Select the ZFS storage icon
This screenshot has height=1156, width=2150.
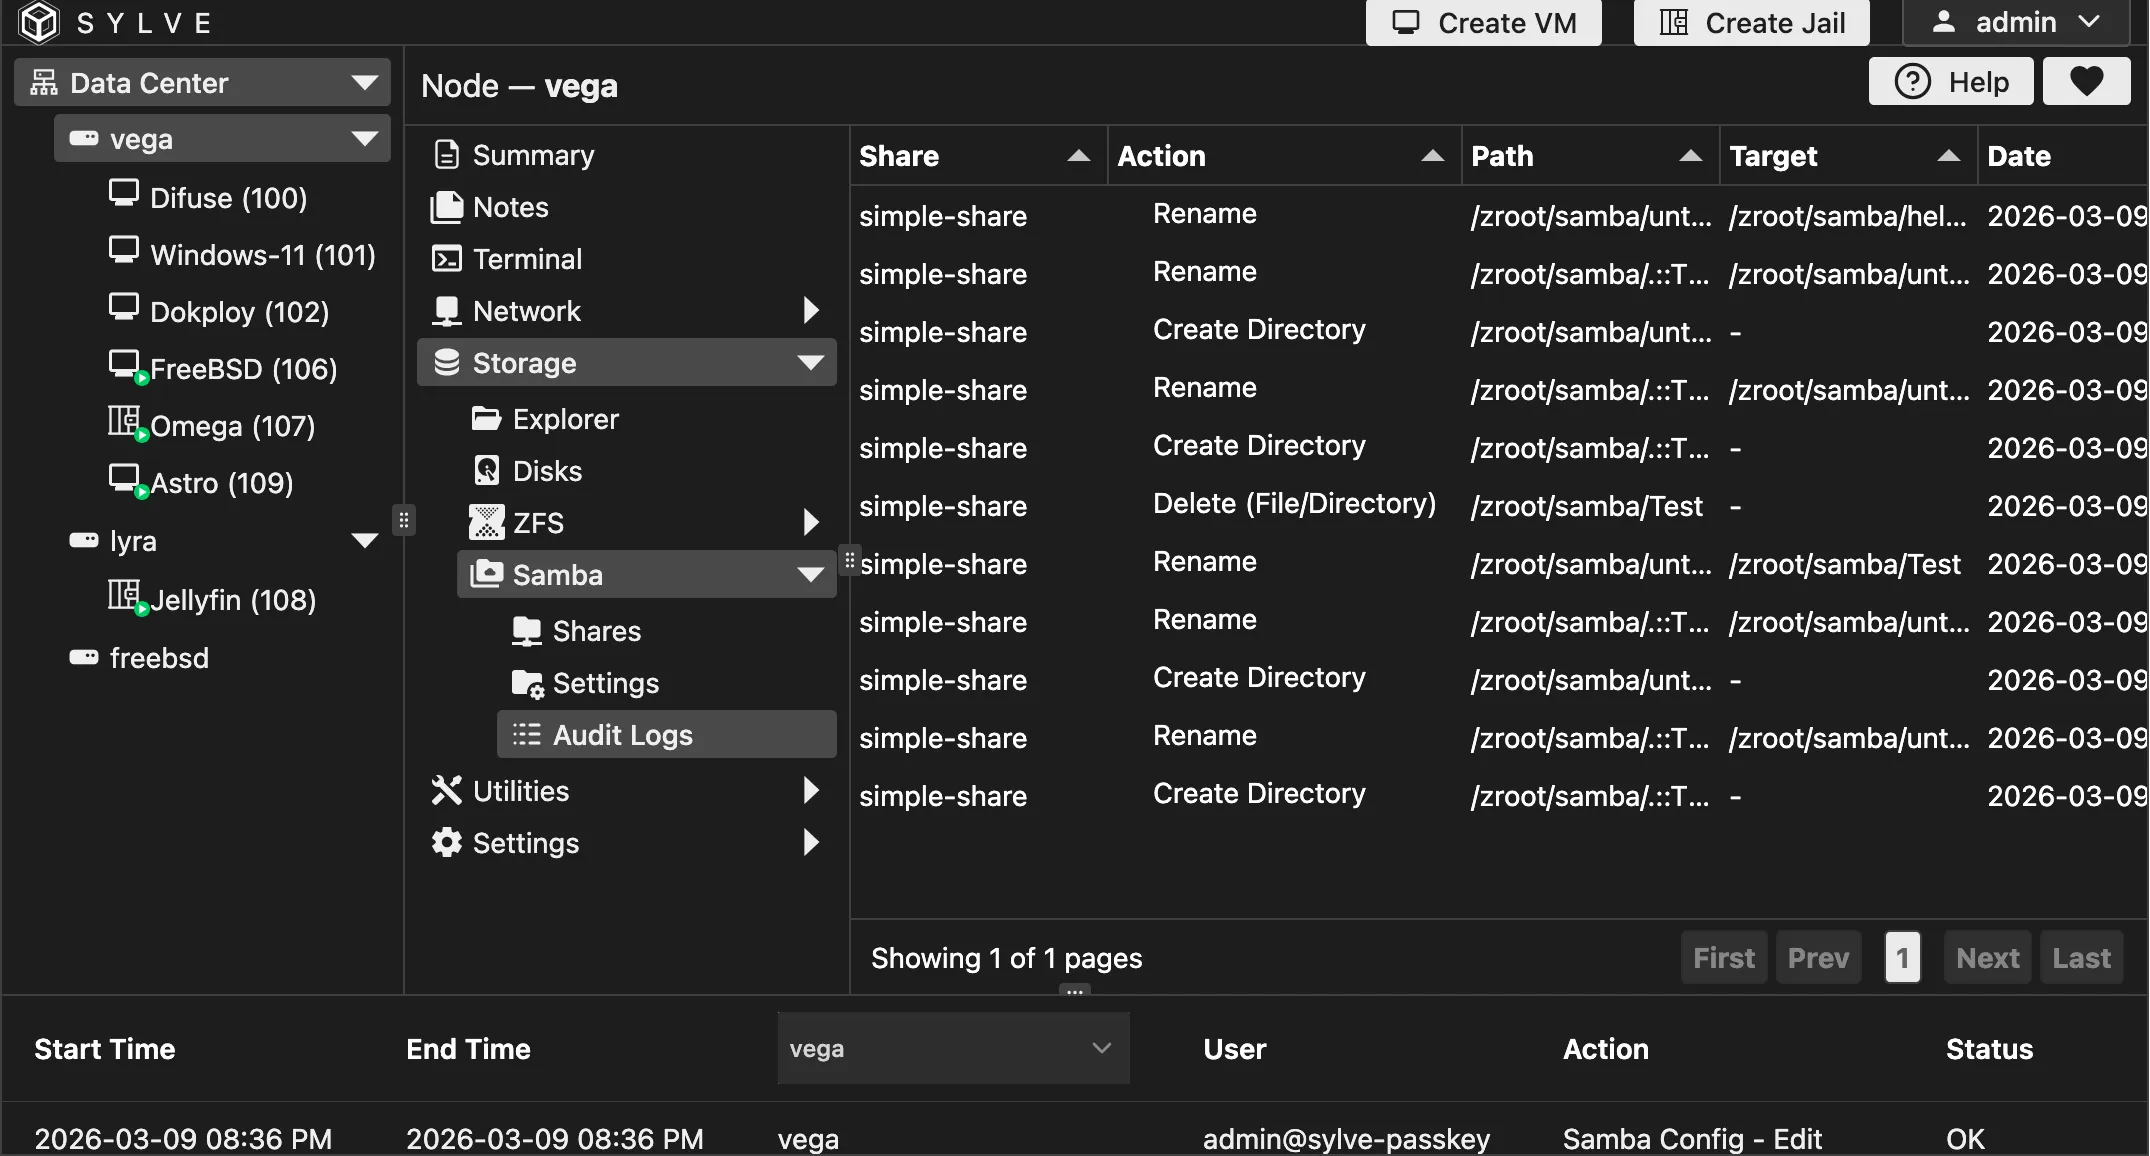486,522
